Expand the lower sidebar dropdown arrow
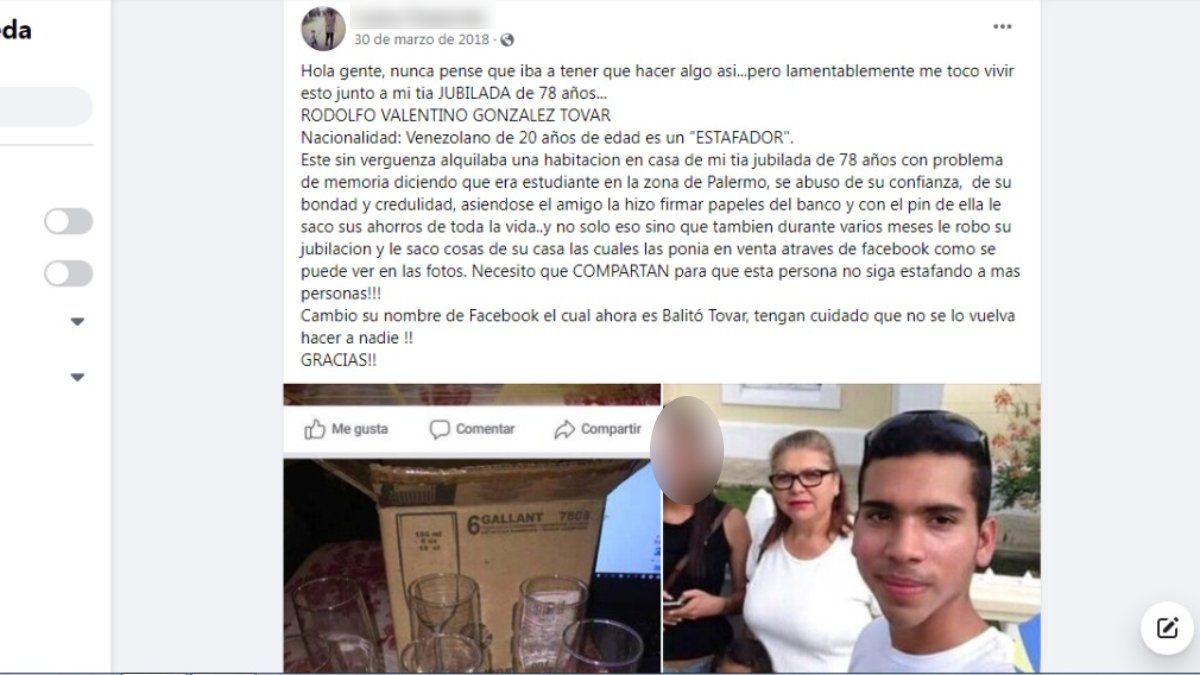This screenshot has width=1200, height=675. [77, 378]
